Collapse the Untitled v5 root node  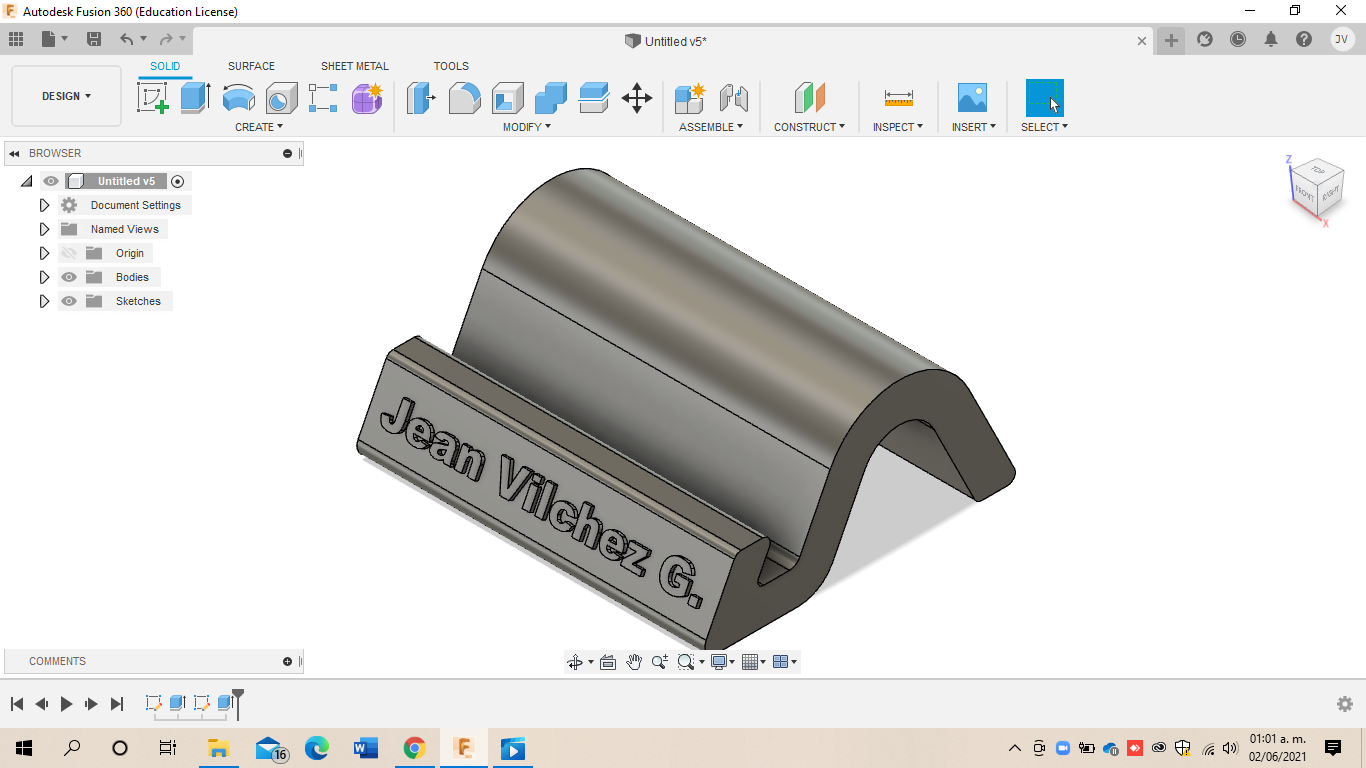26,181
